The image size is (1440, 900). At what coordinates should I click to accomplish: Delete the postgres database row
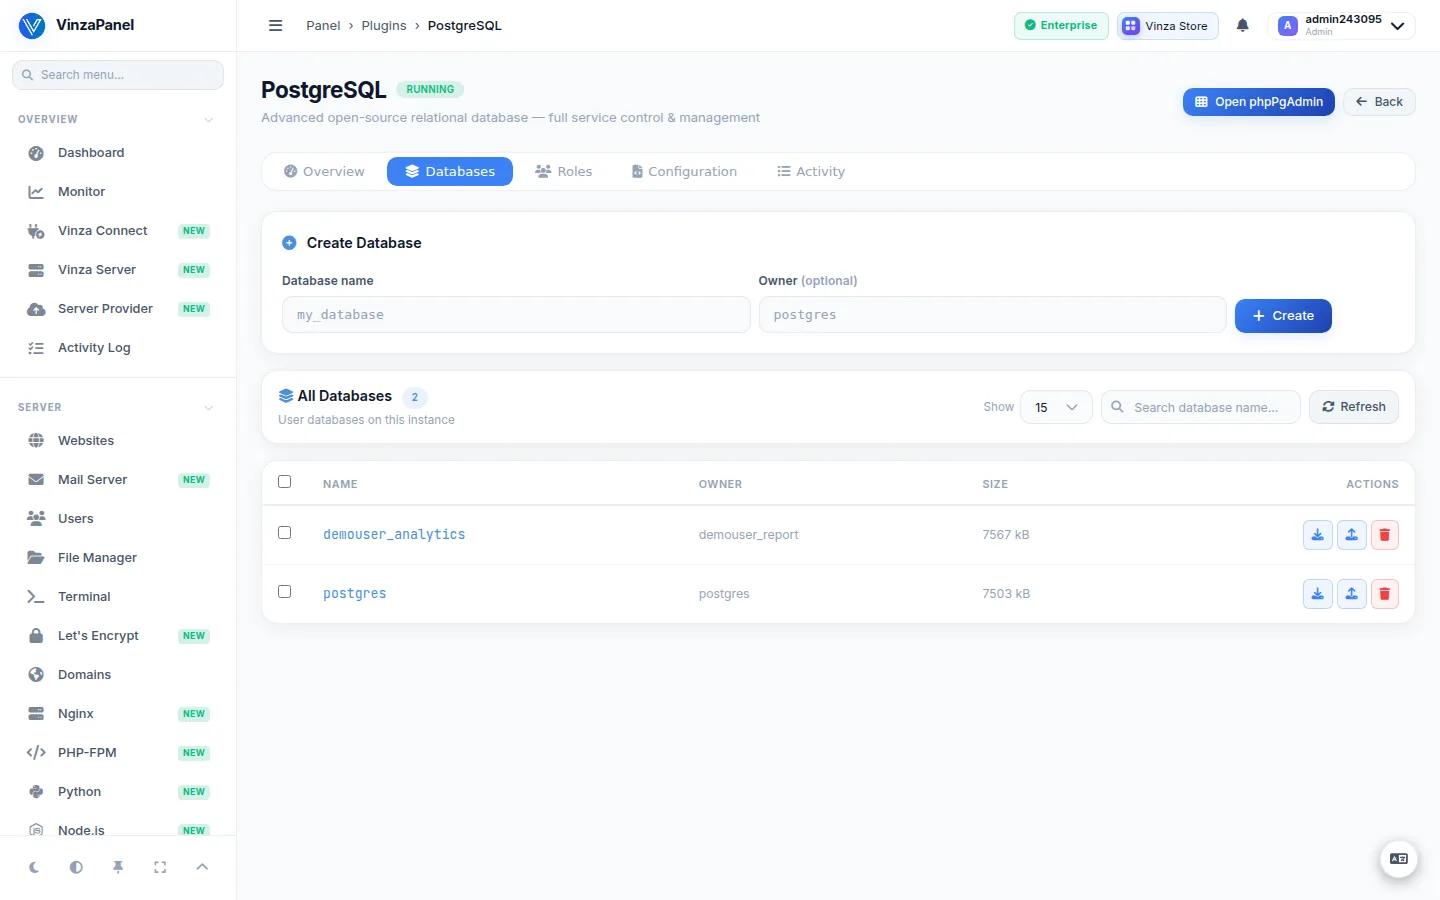point(1385,594)
